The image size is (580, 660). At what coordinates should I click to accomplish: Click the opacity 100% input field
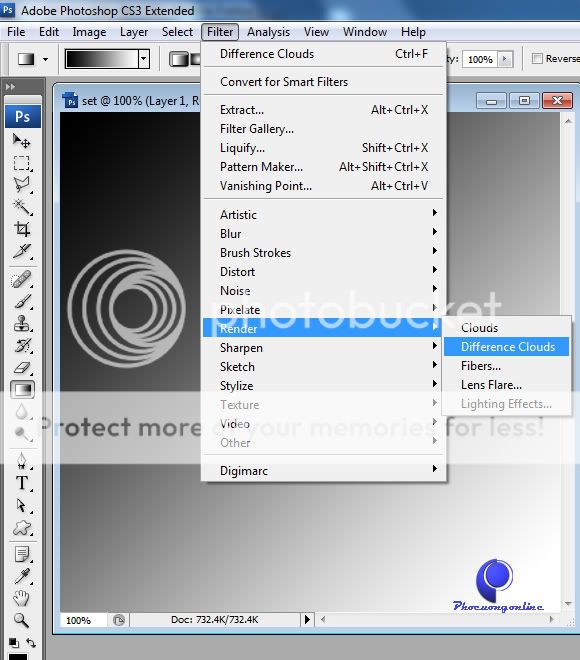[480, 59]
